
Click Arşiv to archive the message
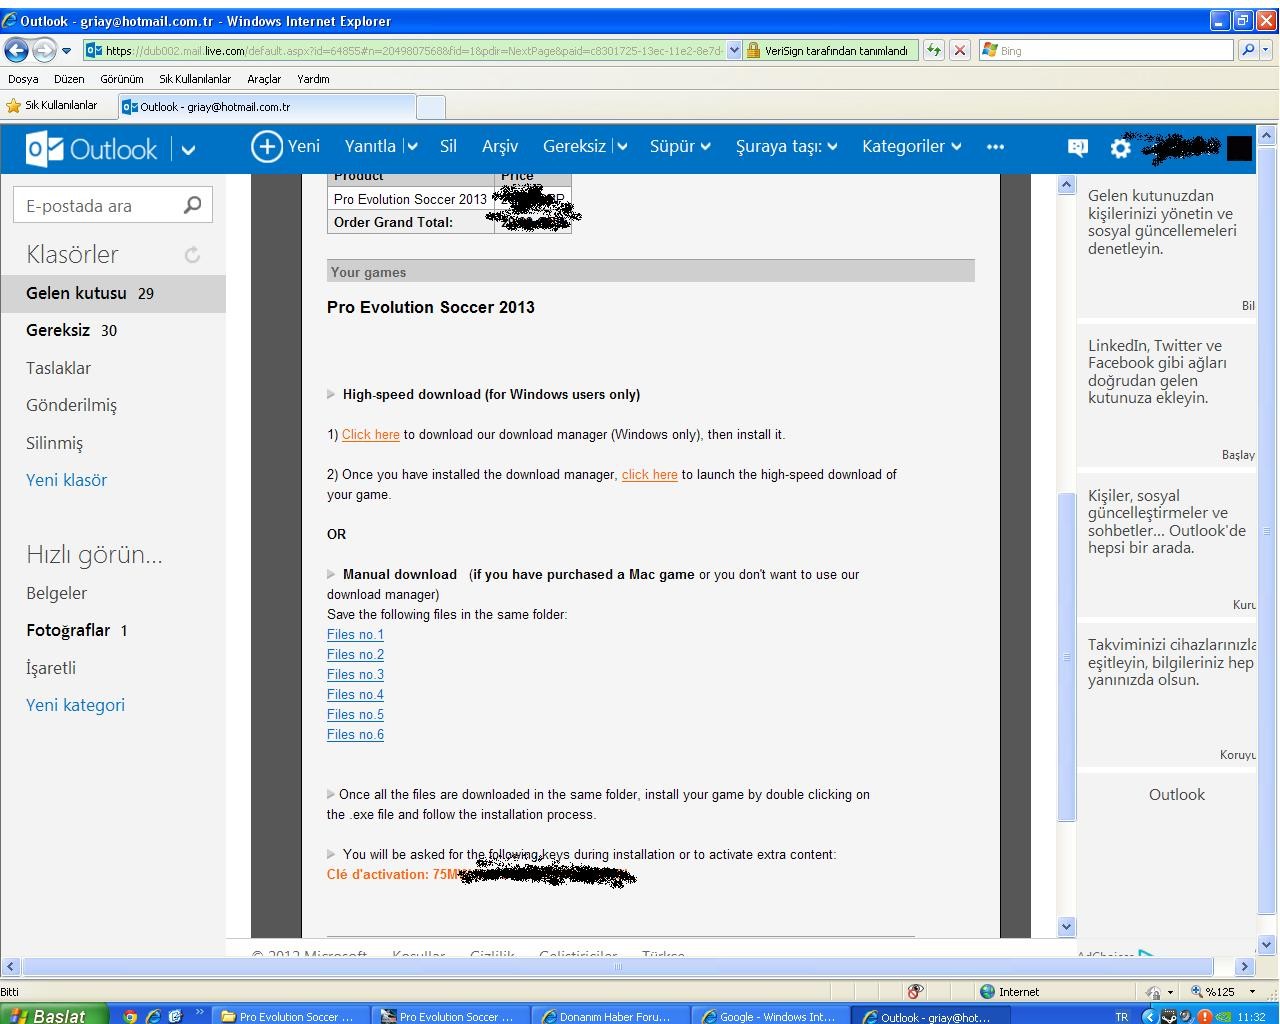(500, 146)
